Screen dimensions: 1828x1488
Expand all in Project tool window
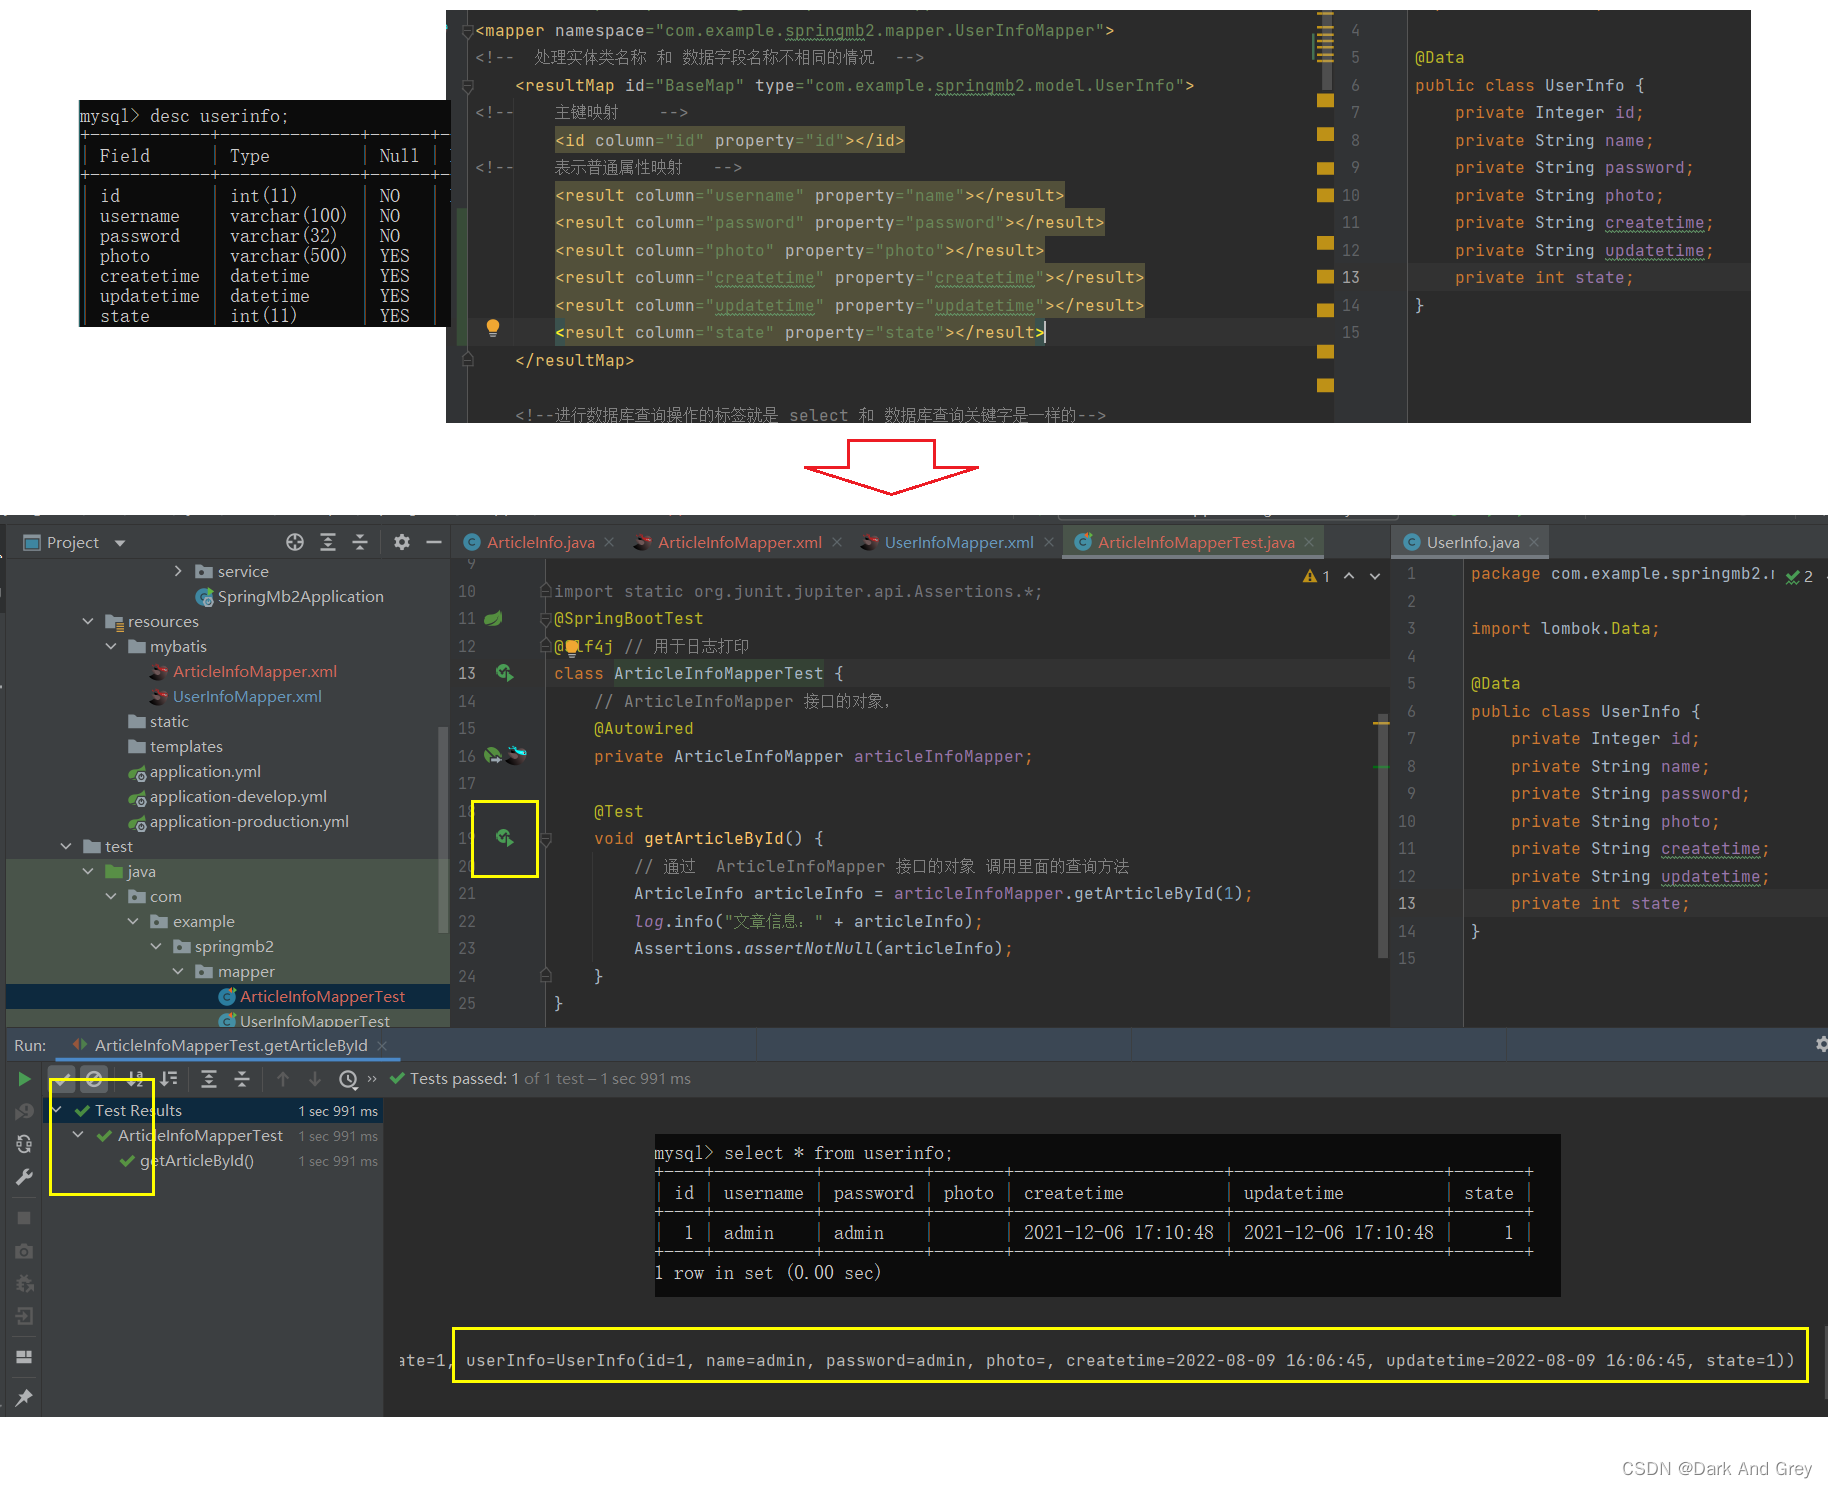328,542
